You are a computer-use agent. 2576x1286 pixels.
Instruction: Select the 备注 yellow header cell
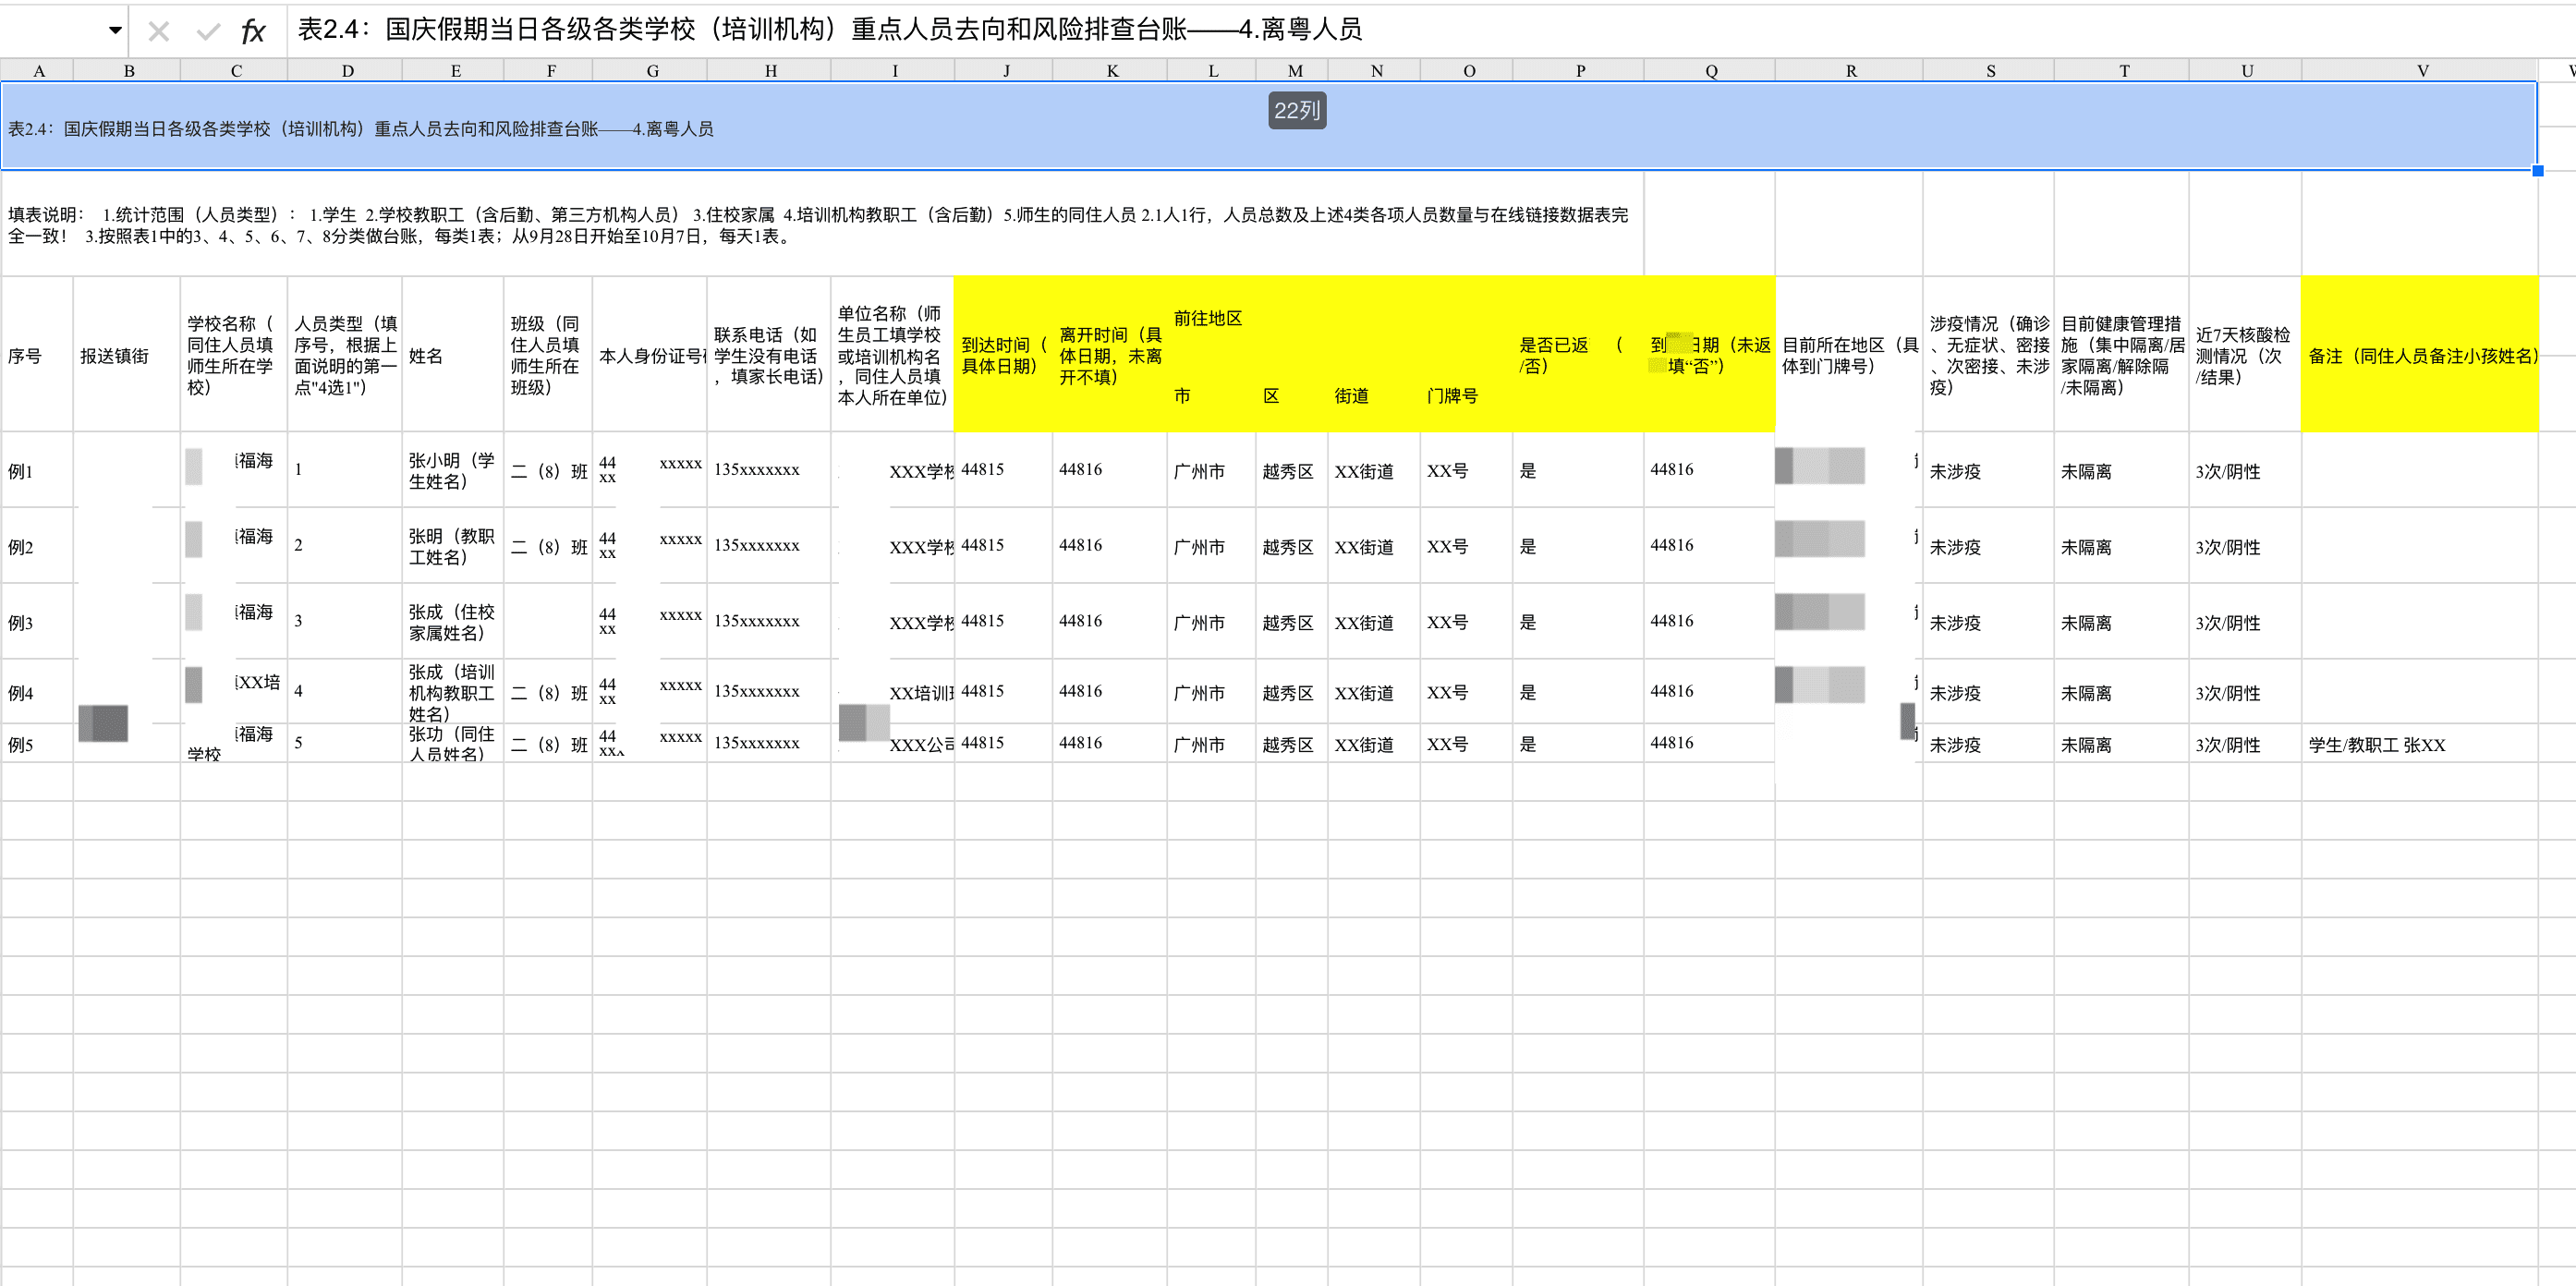pos(2420,355)
